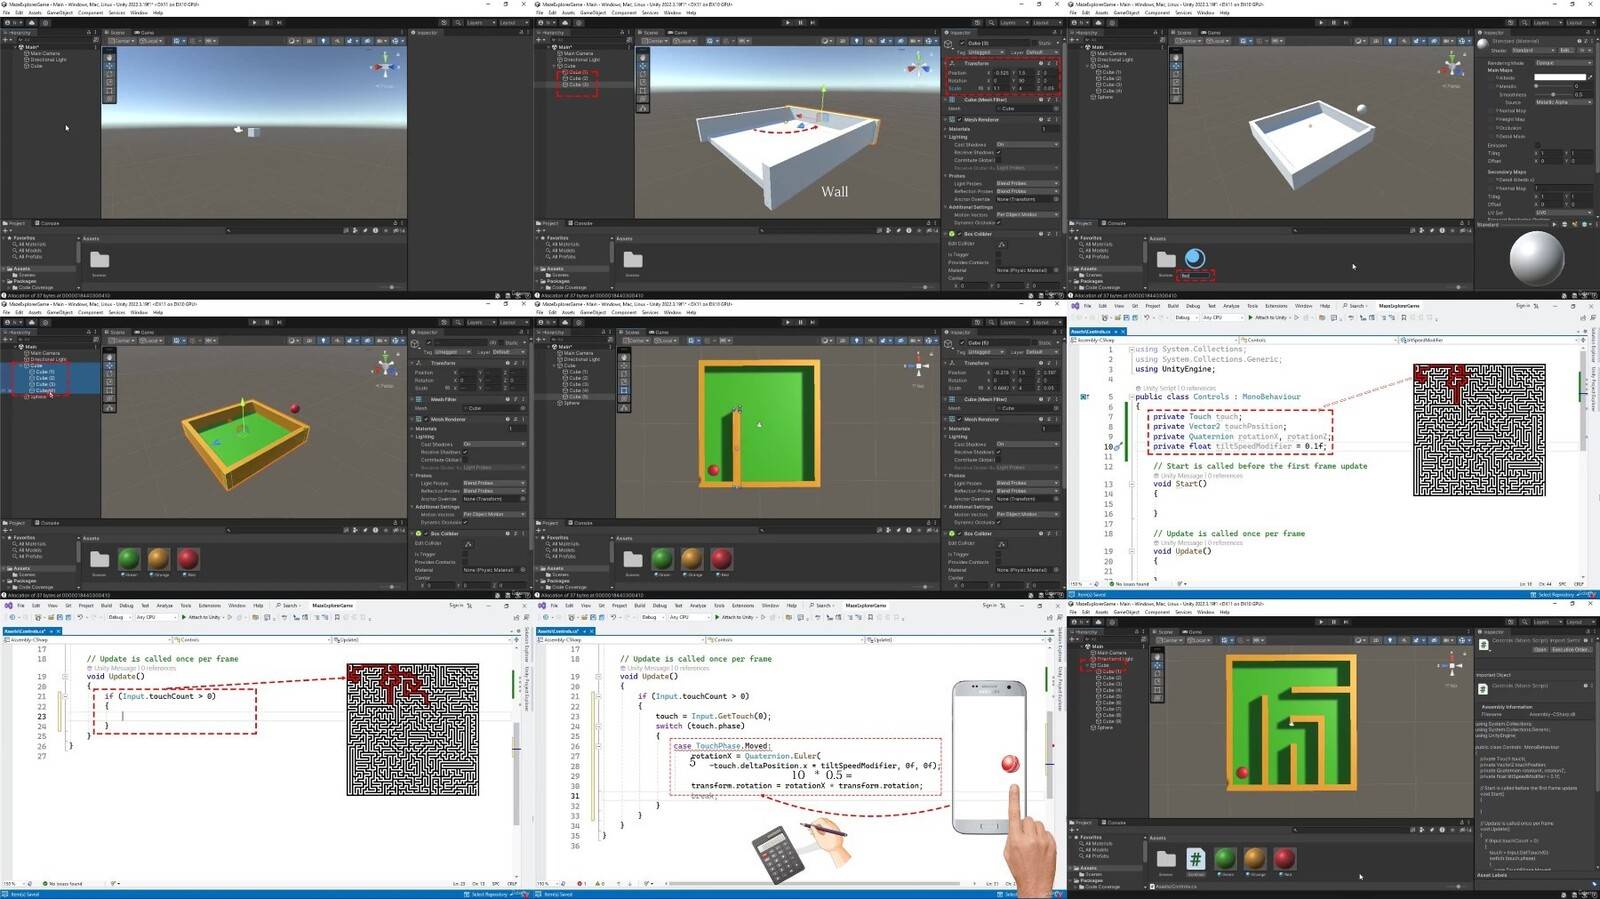Screen dimensions: 1600x899
Task: Toggle Provides Contacts in single-wall Unity inspector
Action: (998, 562)
